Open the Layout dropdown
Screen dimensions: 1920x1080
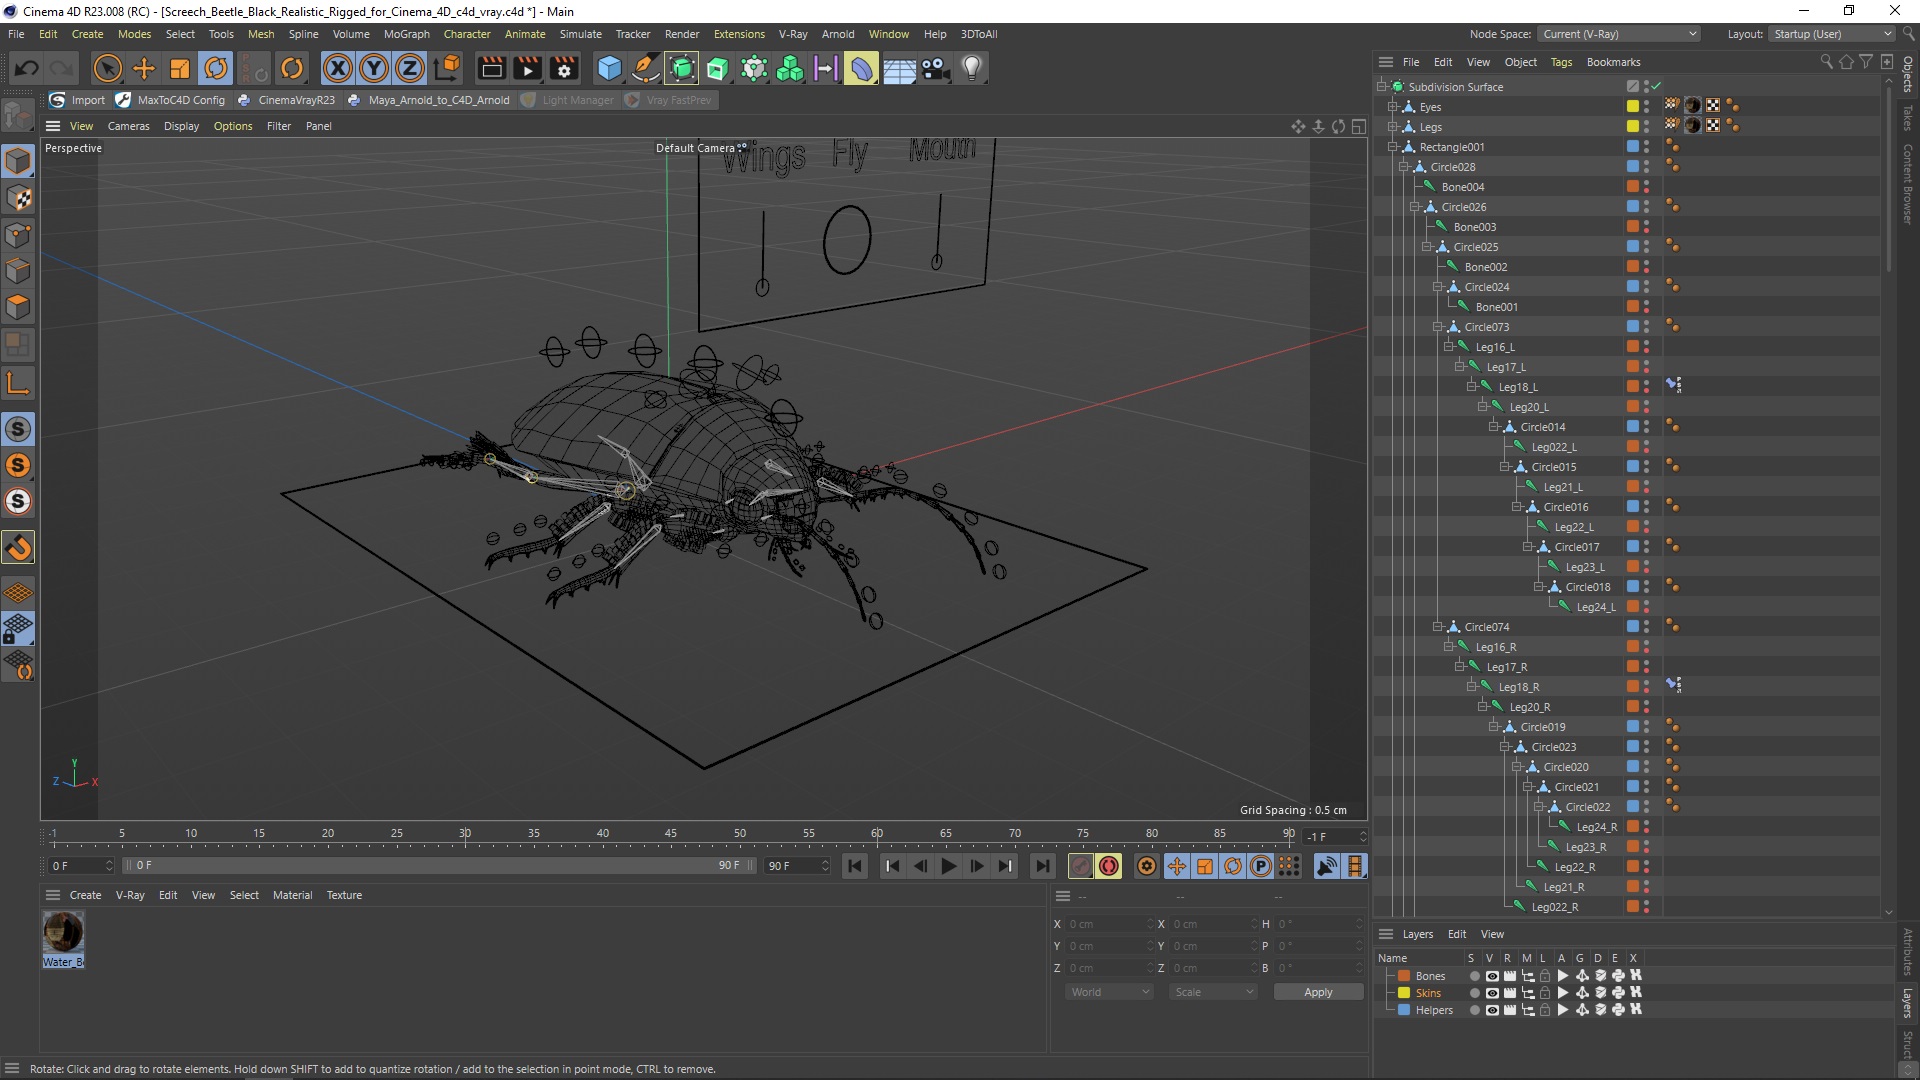pos(1831,34)
